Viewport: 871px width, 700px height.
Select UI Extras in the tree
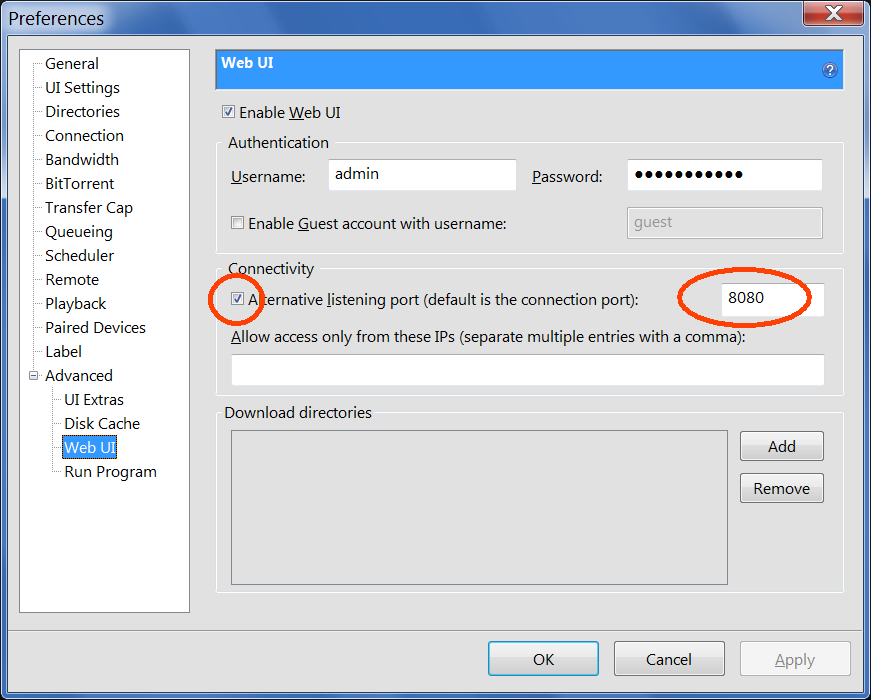click(x=94, y=399)
